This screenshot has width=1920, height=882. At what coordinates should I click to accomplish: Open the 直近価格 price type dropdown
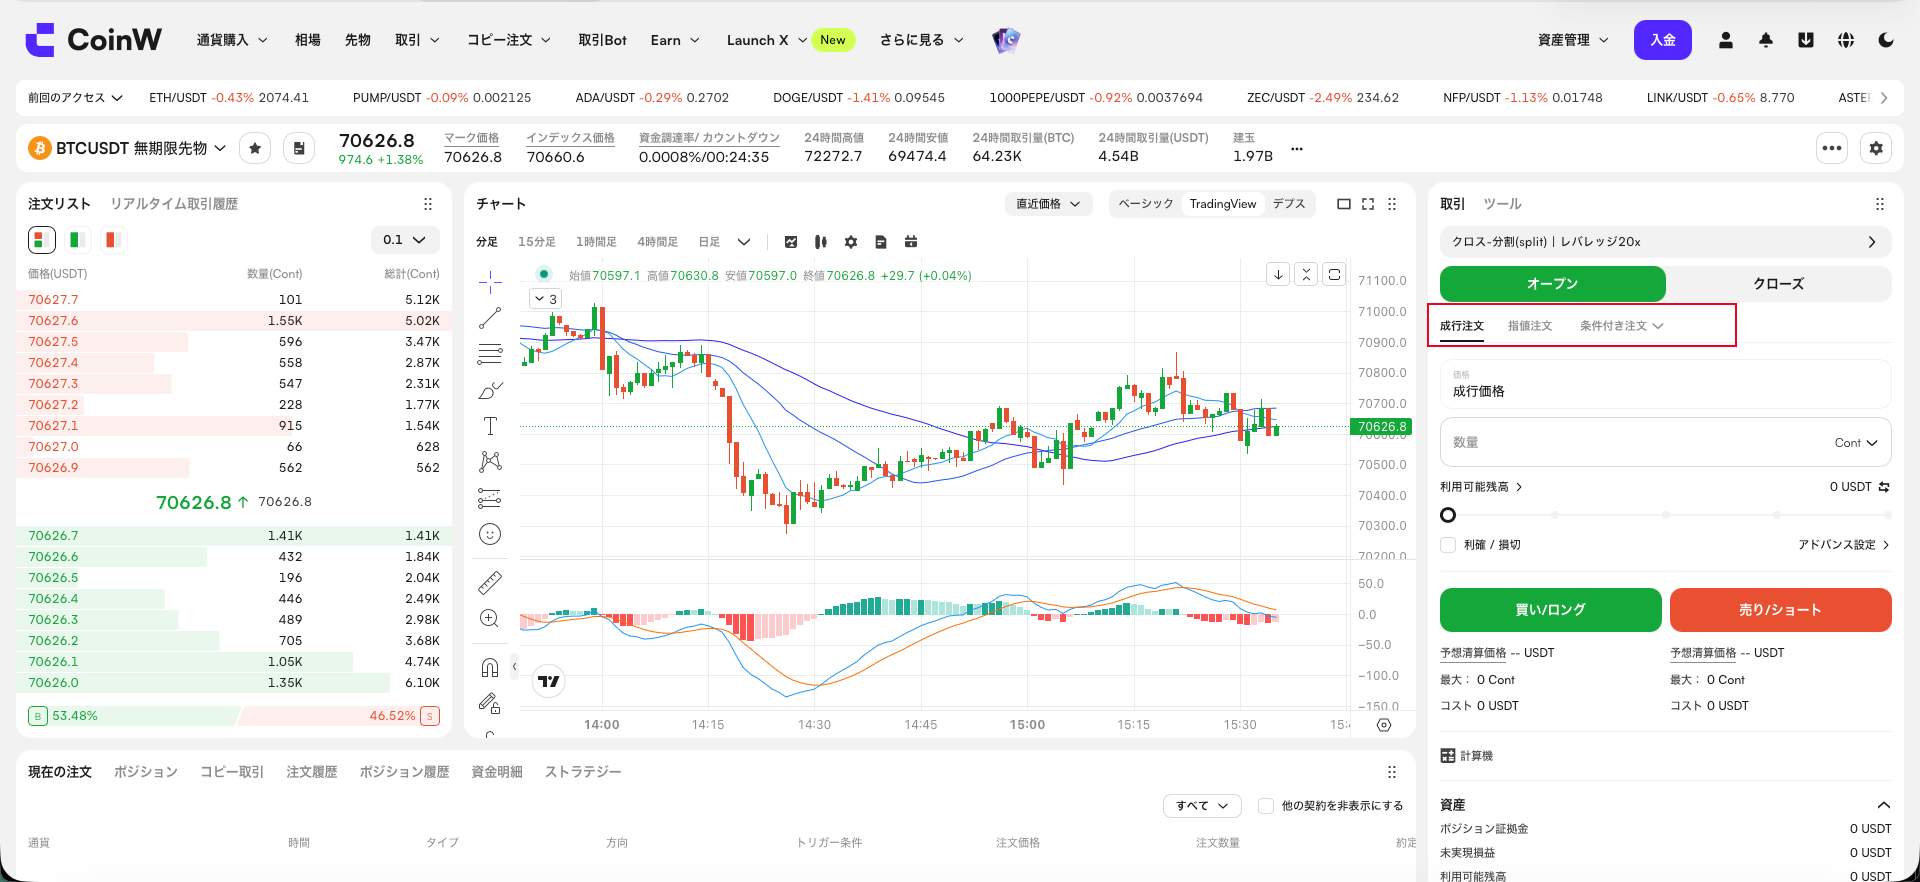(1049, 204)
